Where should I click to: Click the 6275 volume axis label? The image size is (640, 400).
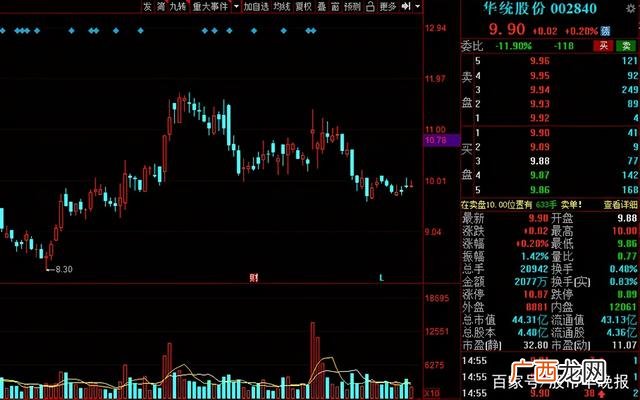click(435, 365)
